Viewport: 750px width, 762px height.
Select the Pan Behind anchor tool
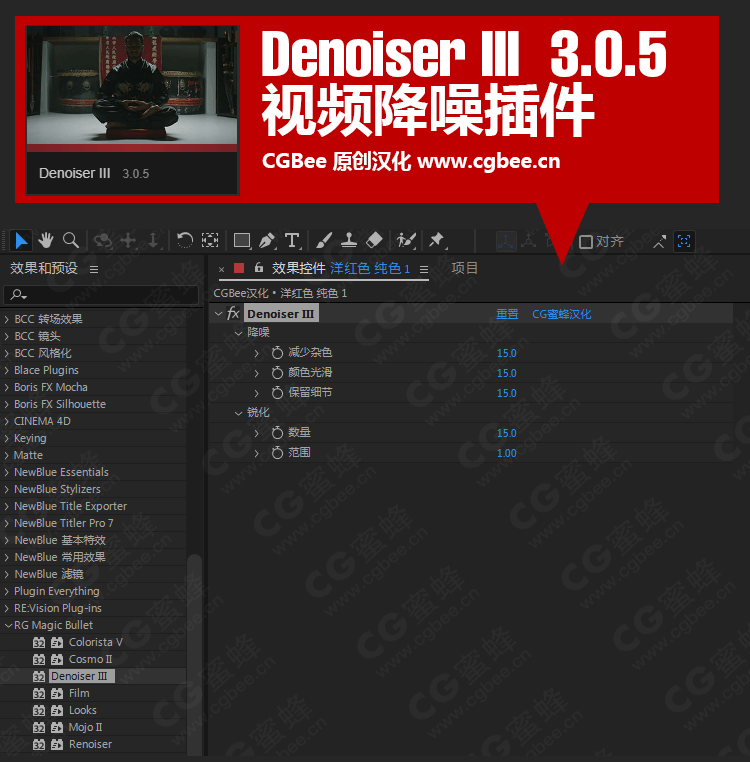point(210,241)
